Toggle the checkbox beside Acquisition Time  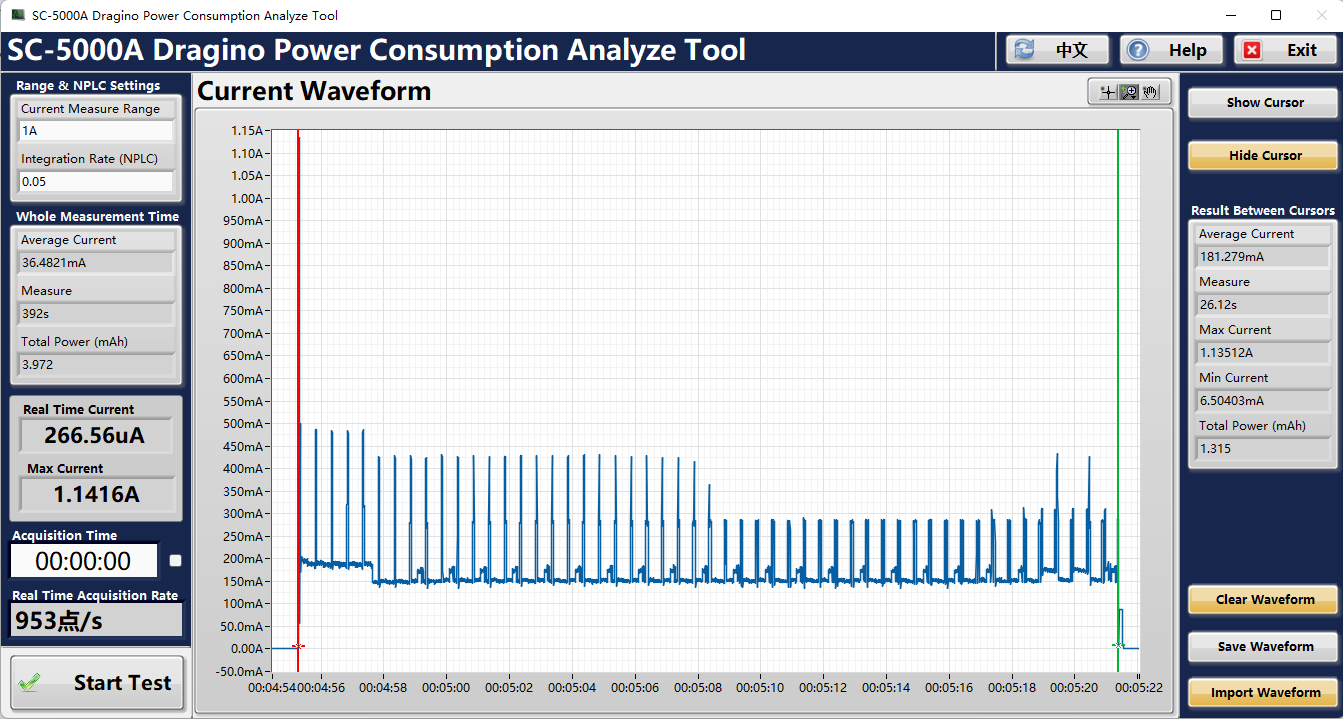tap(176, 560)
